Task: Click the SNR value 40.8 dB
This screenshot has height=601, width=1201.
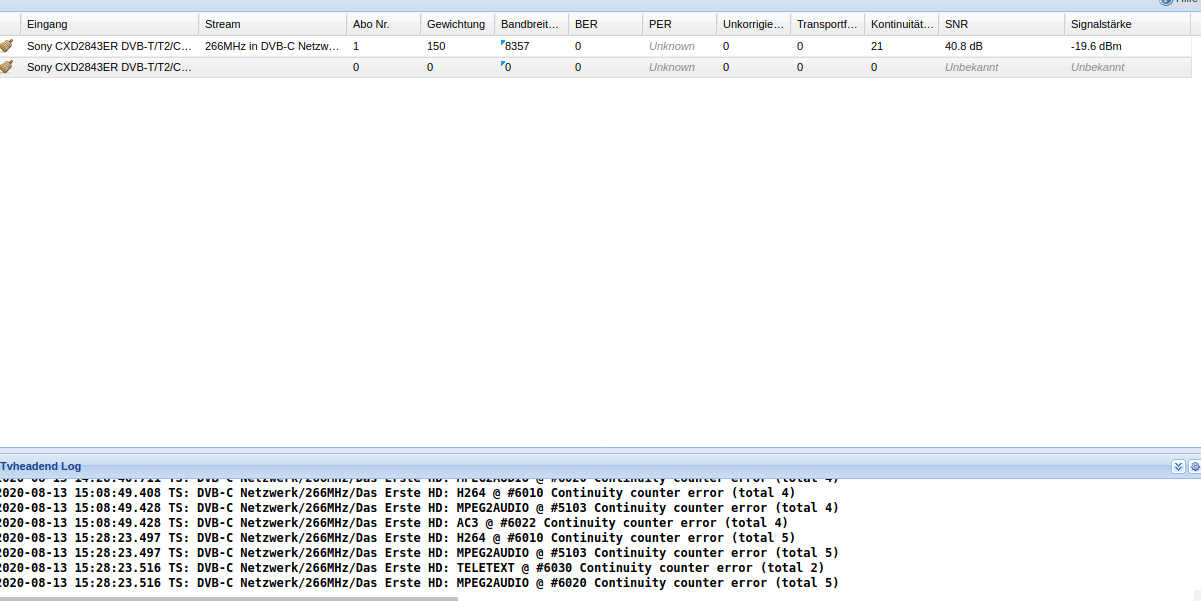Action: 964,46
